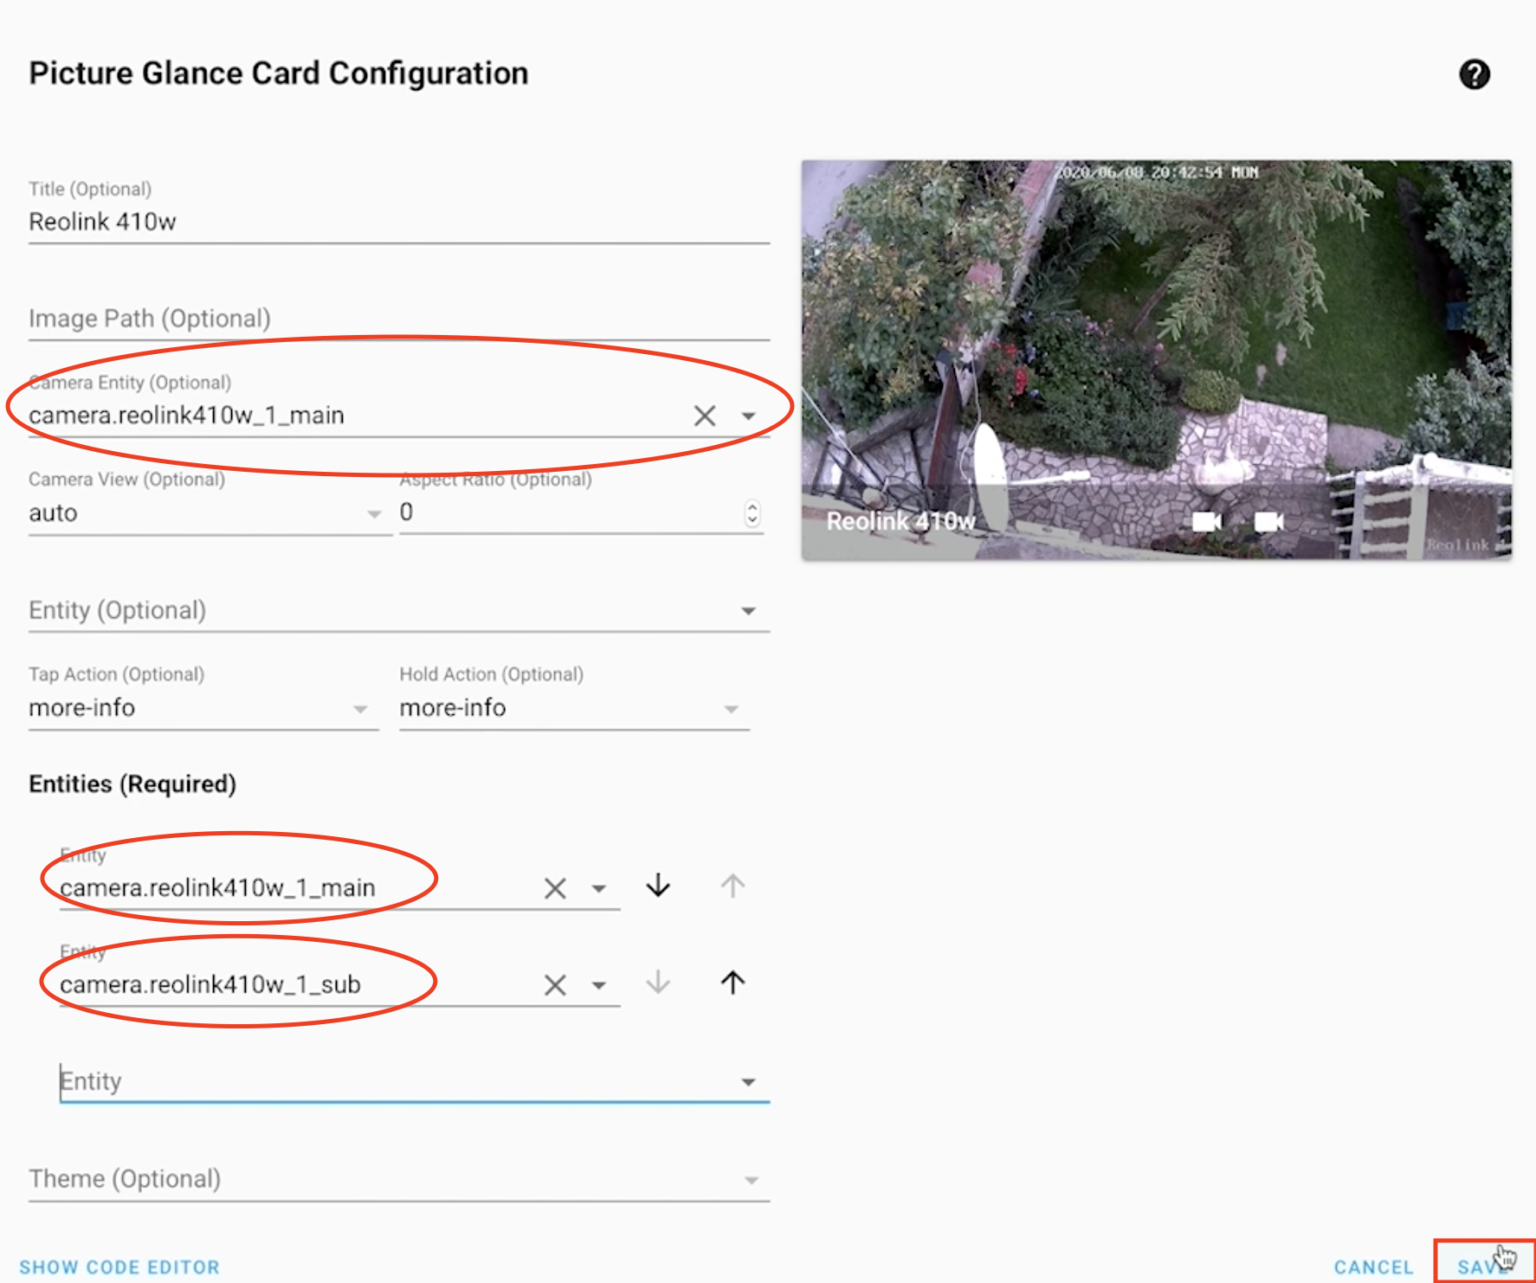The height and width of the screenshot is (1283, 1536).
Task: Open the Hold Action dropdown
Action: click(732, 709)
